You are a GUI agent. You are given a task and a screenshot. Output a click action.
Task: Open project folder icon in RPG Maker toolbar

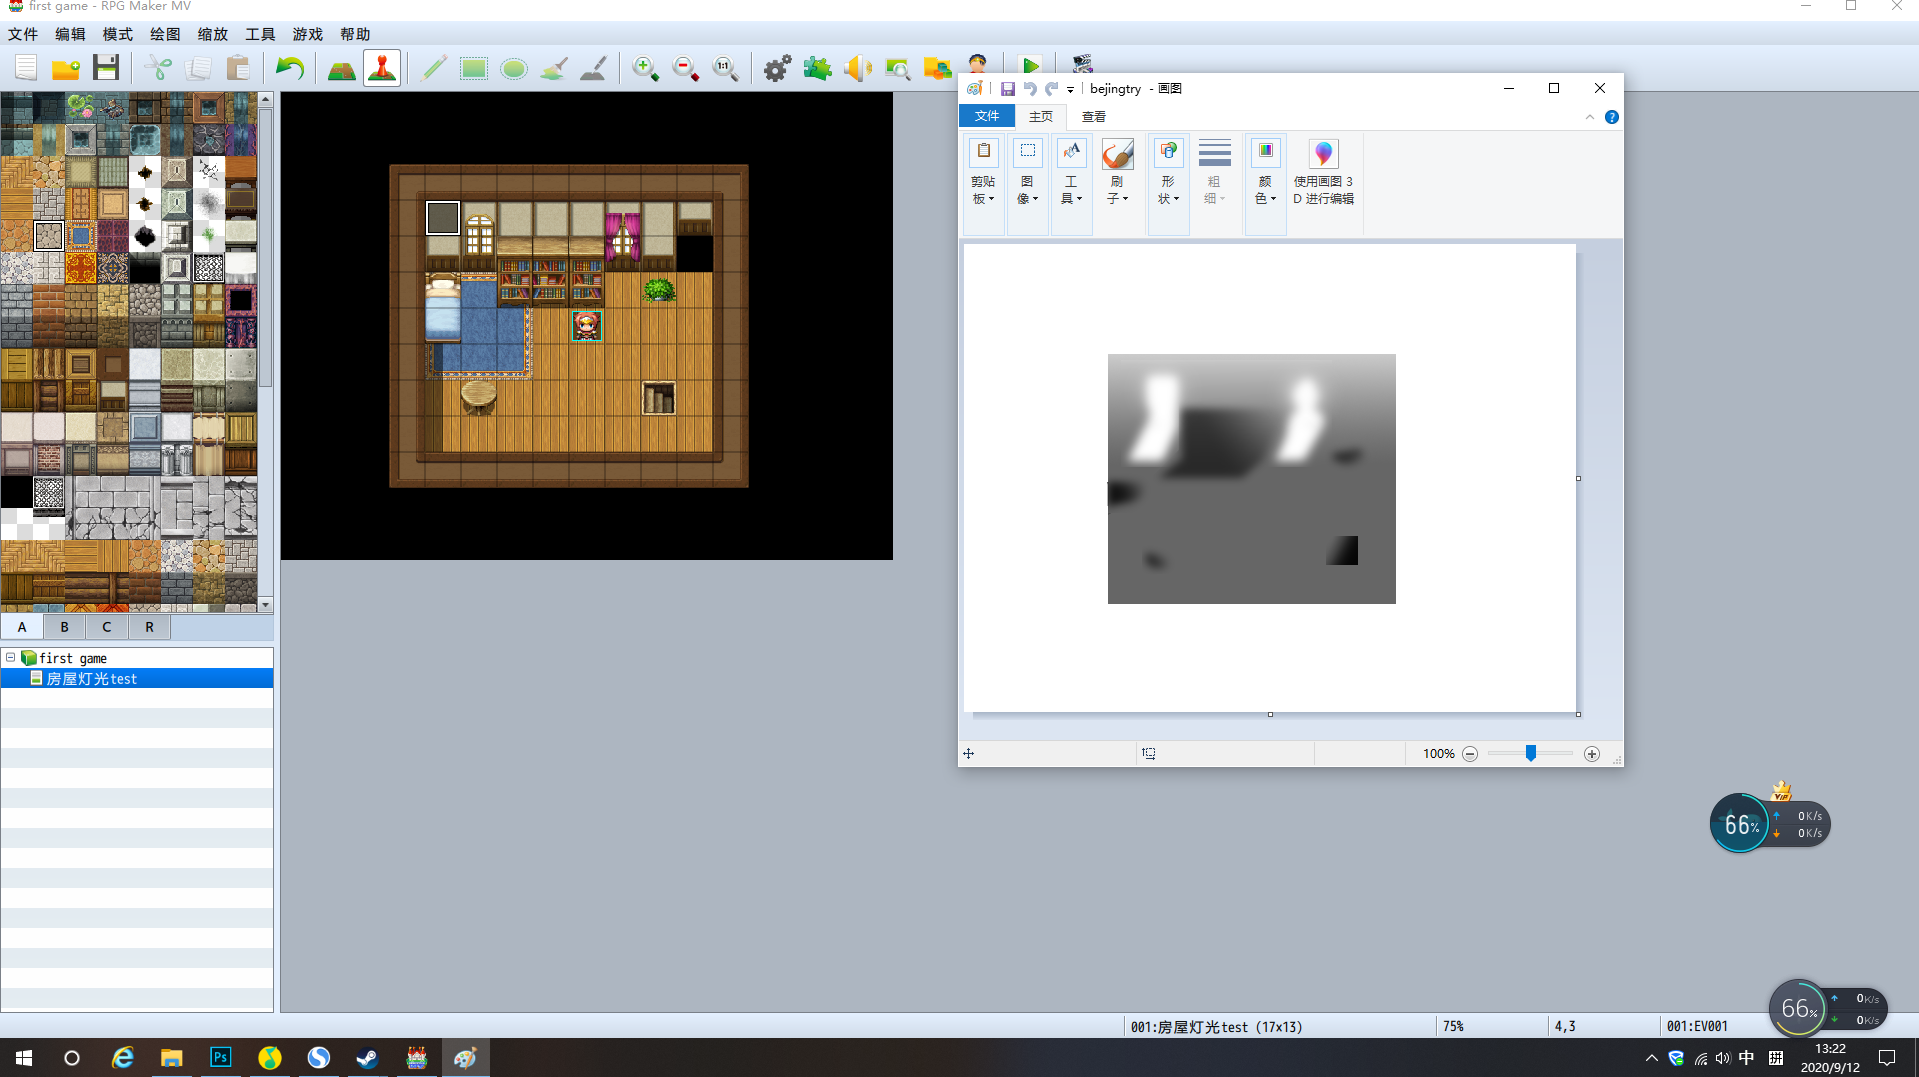(x=66, y=68)
